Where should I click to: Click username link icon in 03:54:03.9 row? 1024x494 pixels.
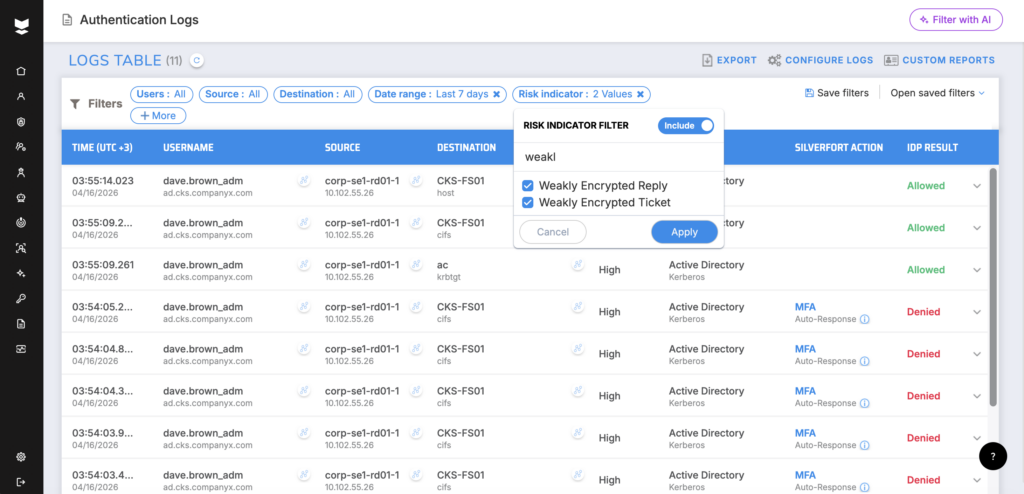point(304,433)
